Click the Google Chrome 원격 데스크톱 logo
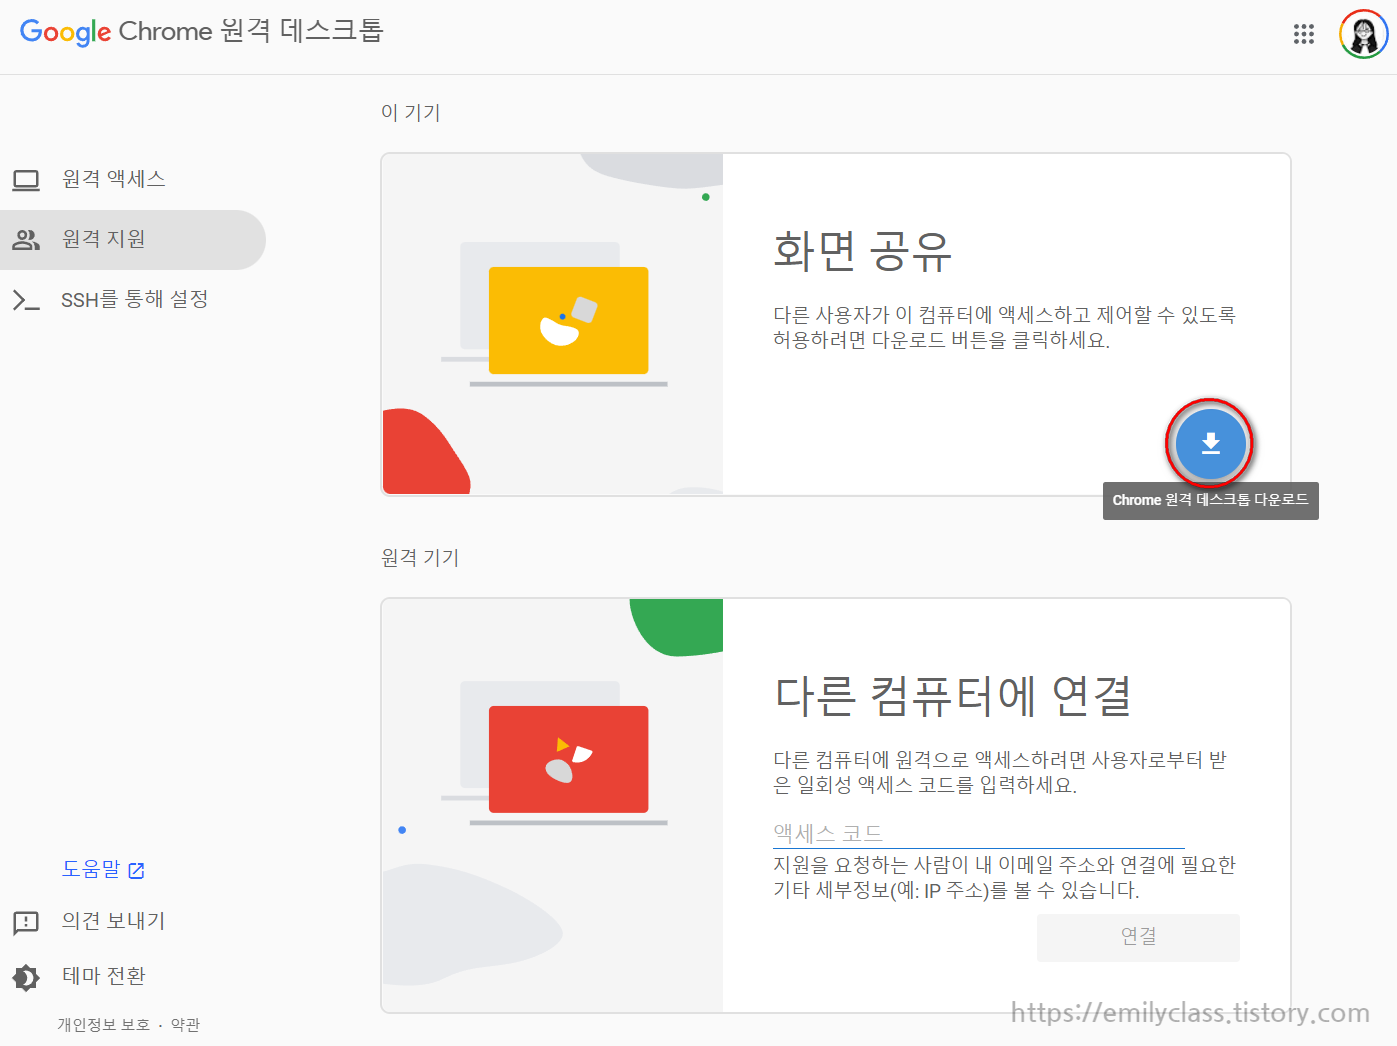 point(201,32)
